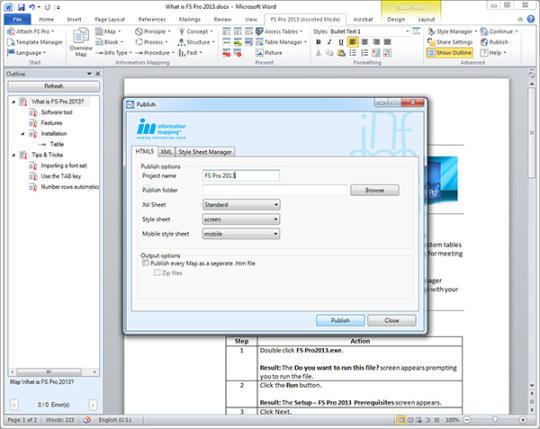This screenshot has width=540, height=429.
Task: Select Software tool in the outline tree
Action: click(56, 112)
